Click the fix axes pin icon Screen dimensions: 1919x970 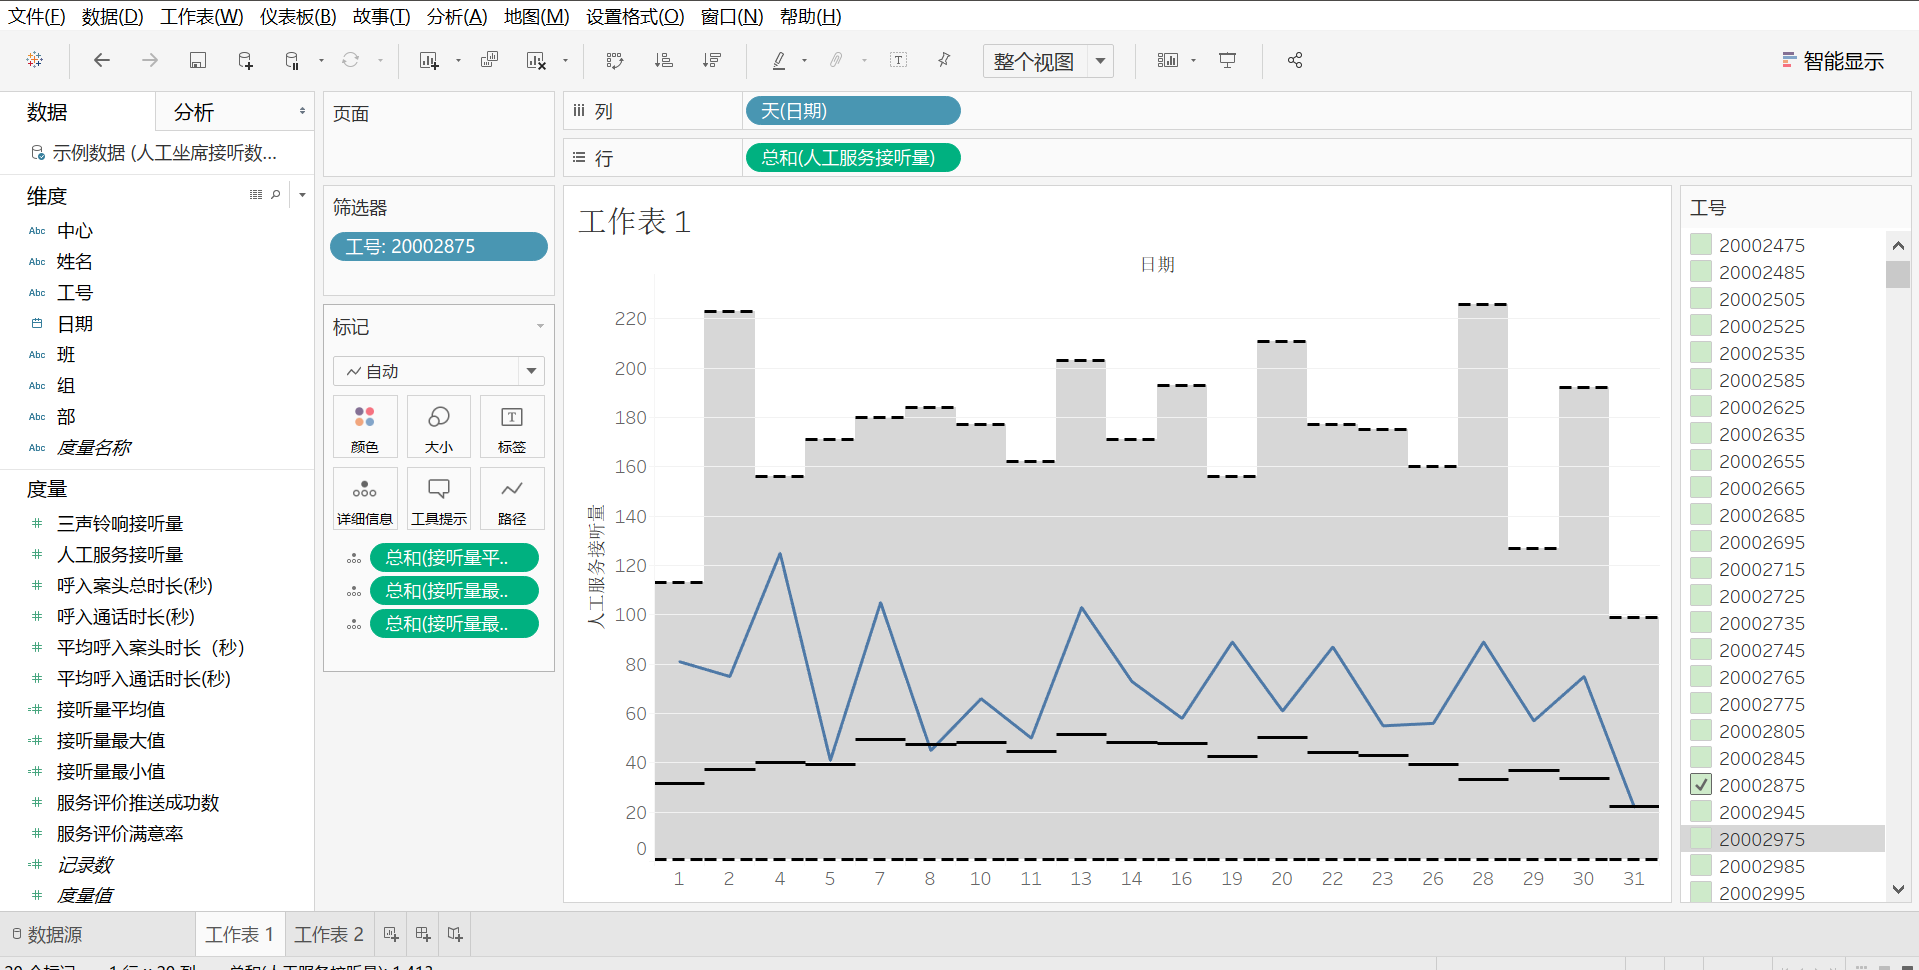click(x=944, y=60)
